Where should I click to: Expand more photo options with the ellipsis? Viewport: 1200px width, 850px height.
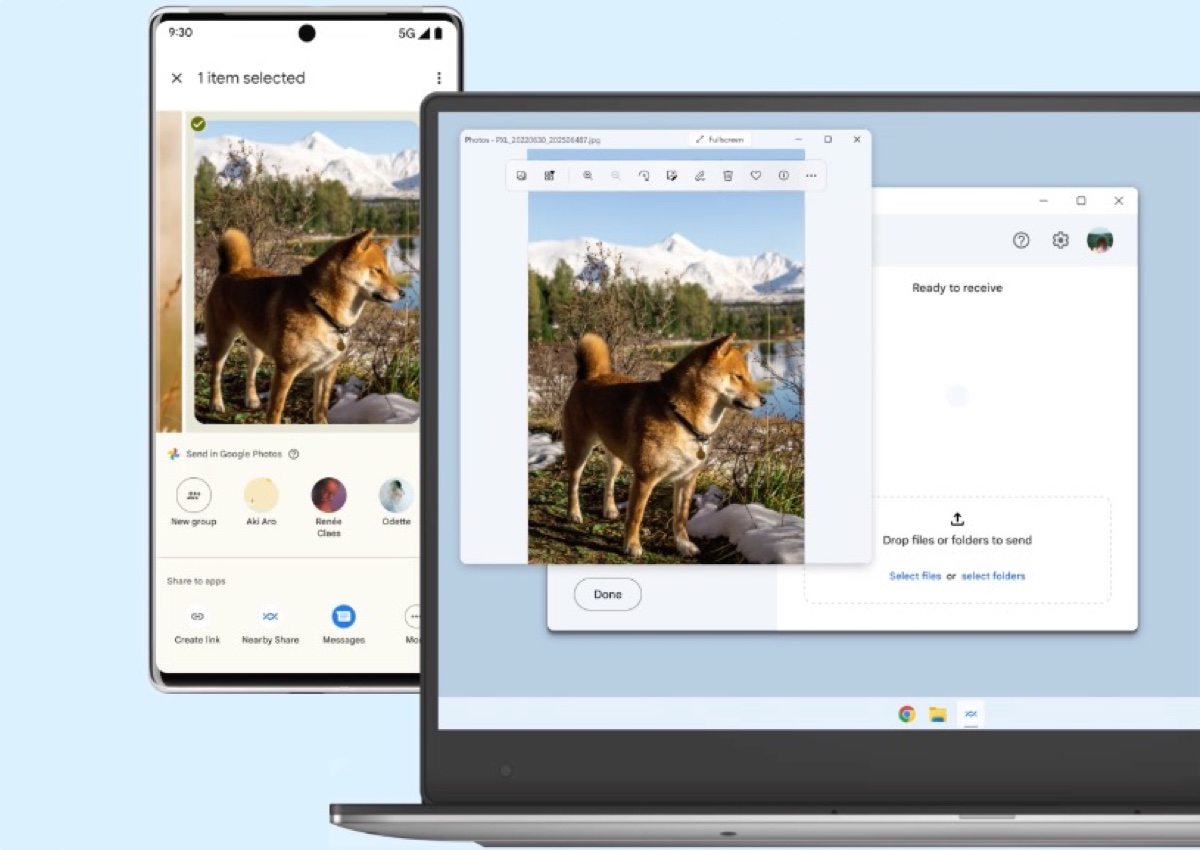pyautogui.click(x=812, y=175)
